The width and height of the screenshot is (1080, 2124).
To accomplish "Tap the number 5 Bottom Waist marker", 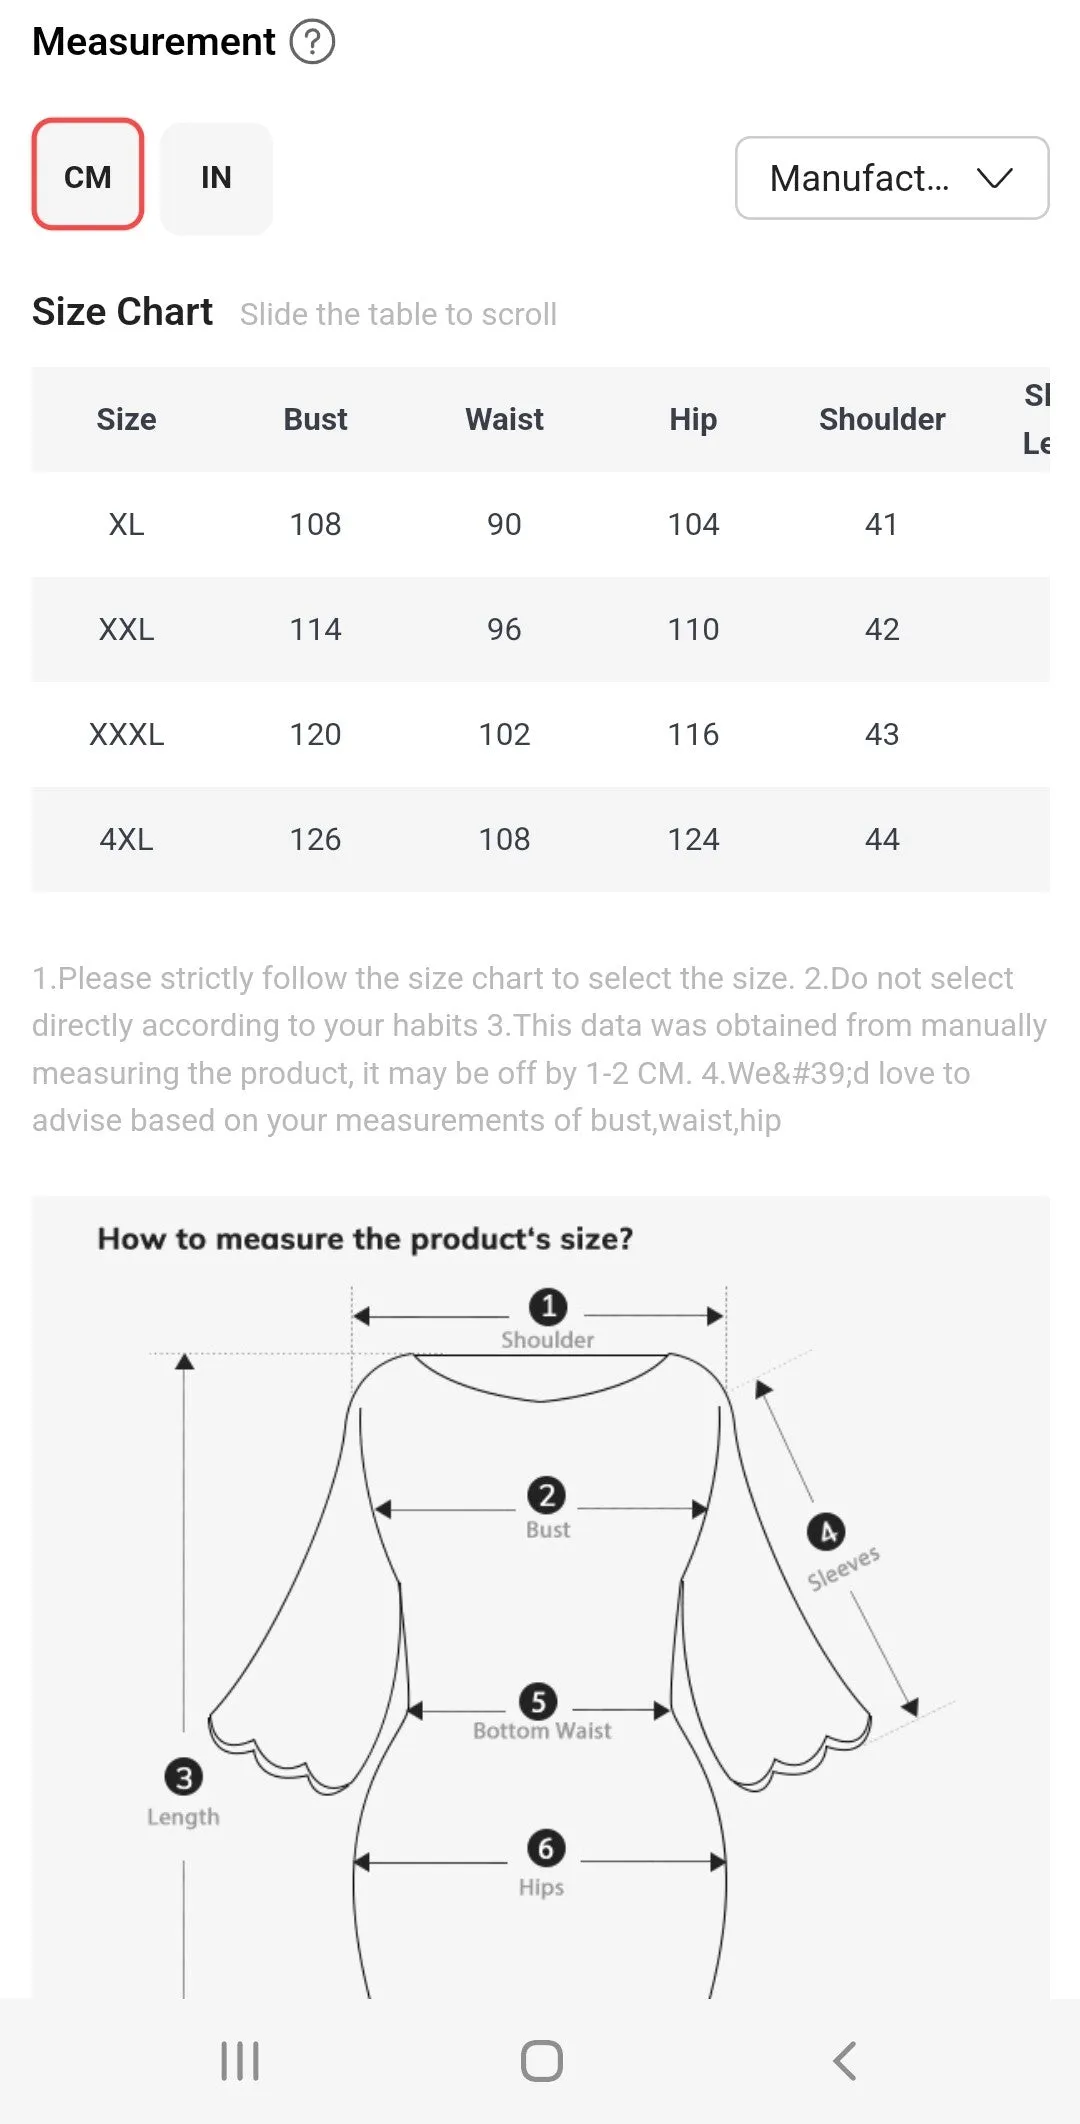I will (538, 1700).
